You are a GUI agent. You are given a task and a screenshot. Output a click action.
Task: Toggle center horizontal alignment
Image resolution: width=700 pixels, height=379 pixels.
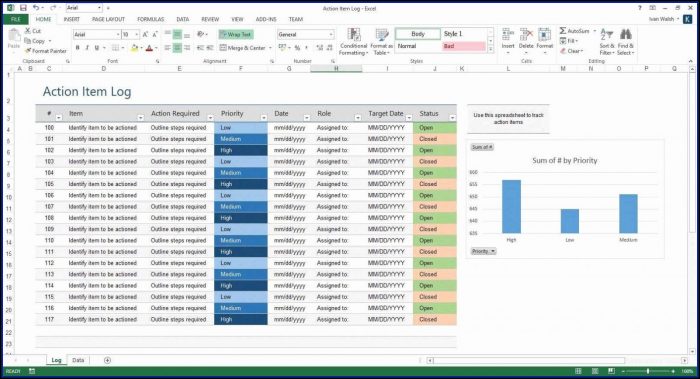coord(177,48)
